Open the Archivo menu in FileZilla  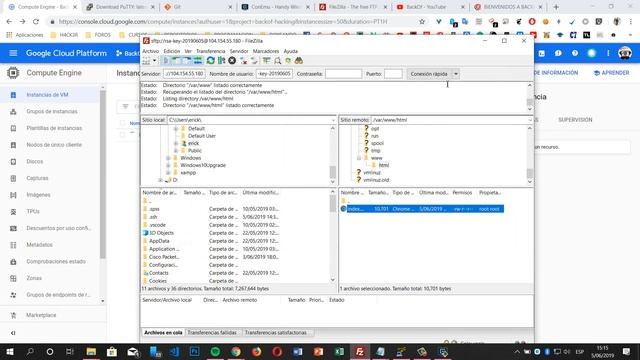(151, 51)
